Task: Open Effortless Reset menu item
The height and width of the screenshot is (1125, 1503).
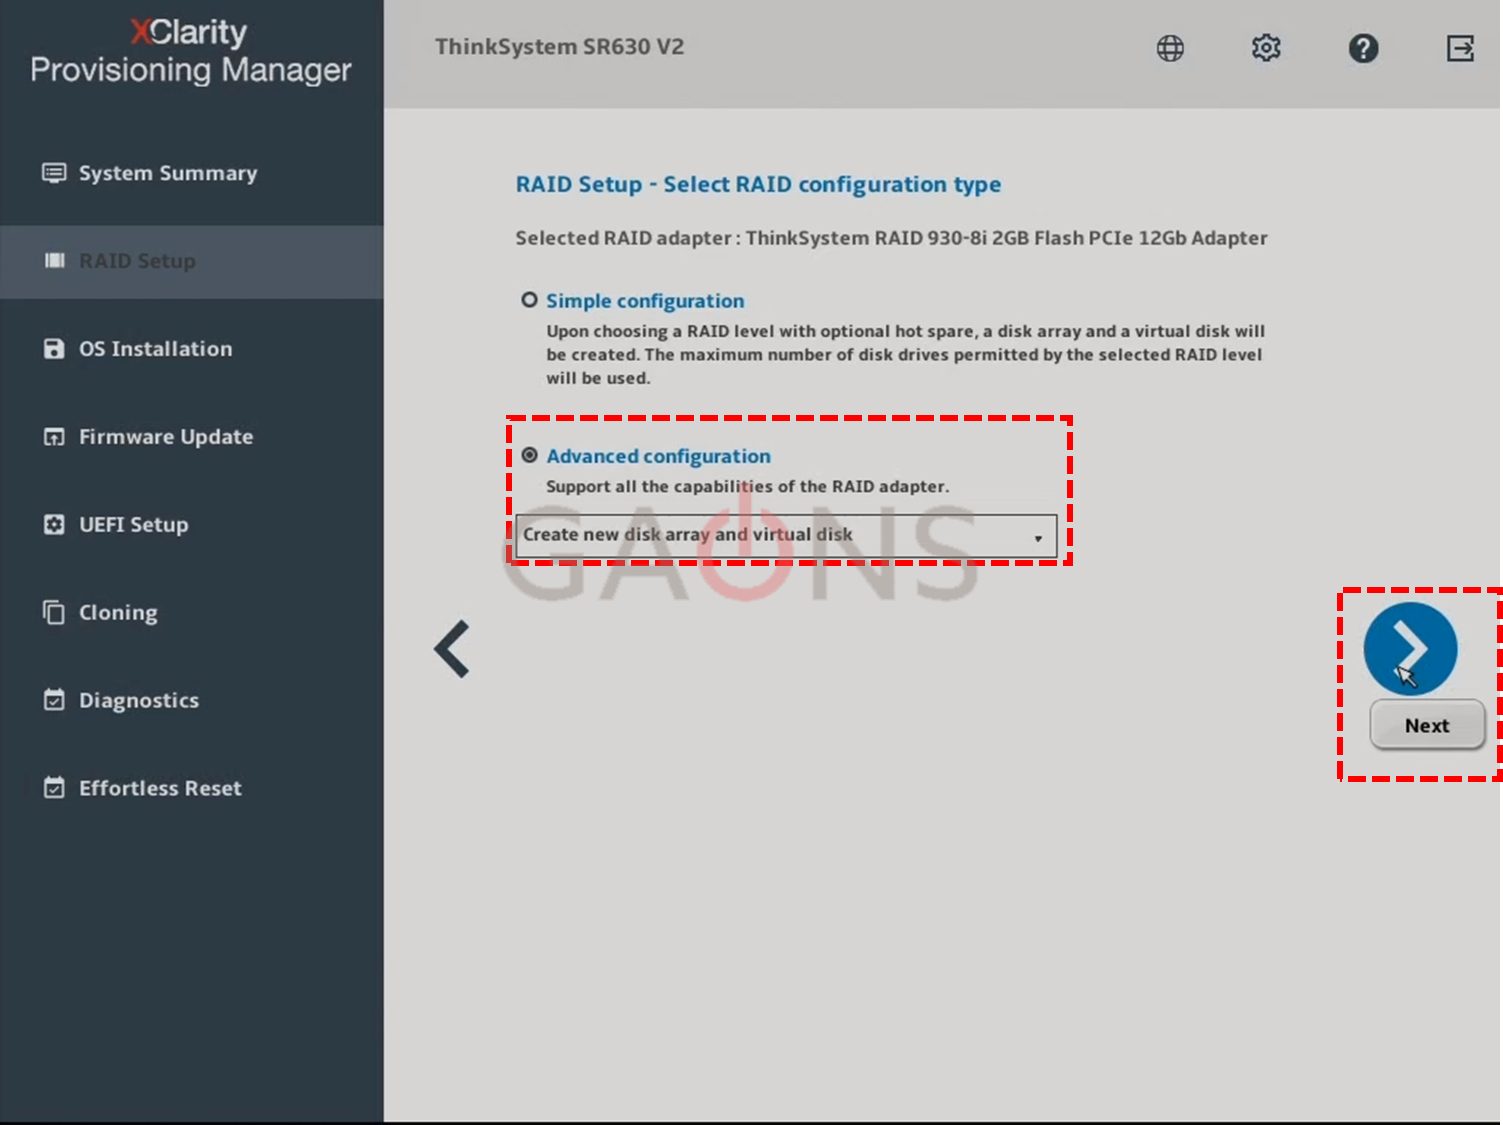Action: tap(192, 788)
